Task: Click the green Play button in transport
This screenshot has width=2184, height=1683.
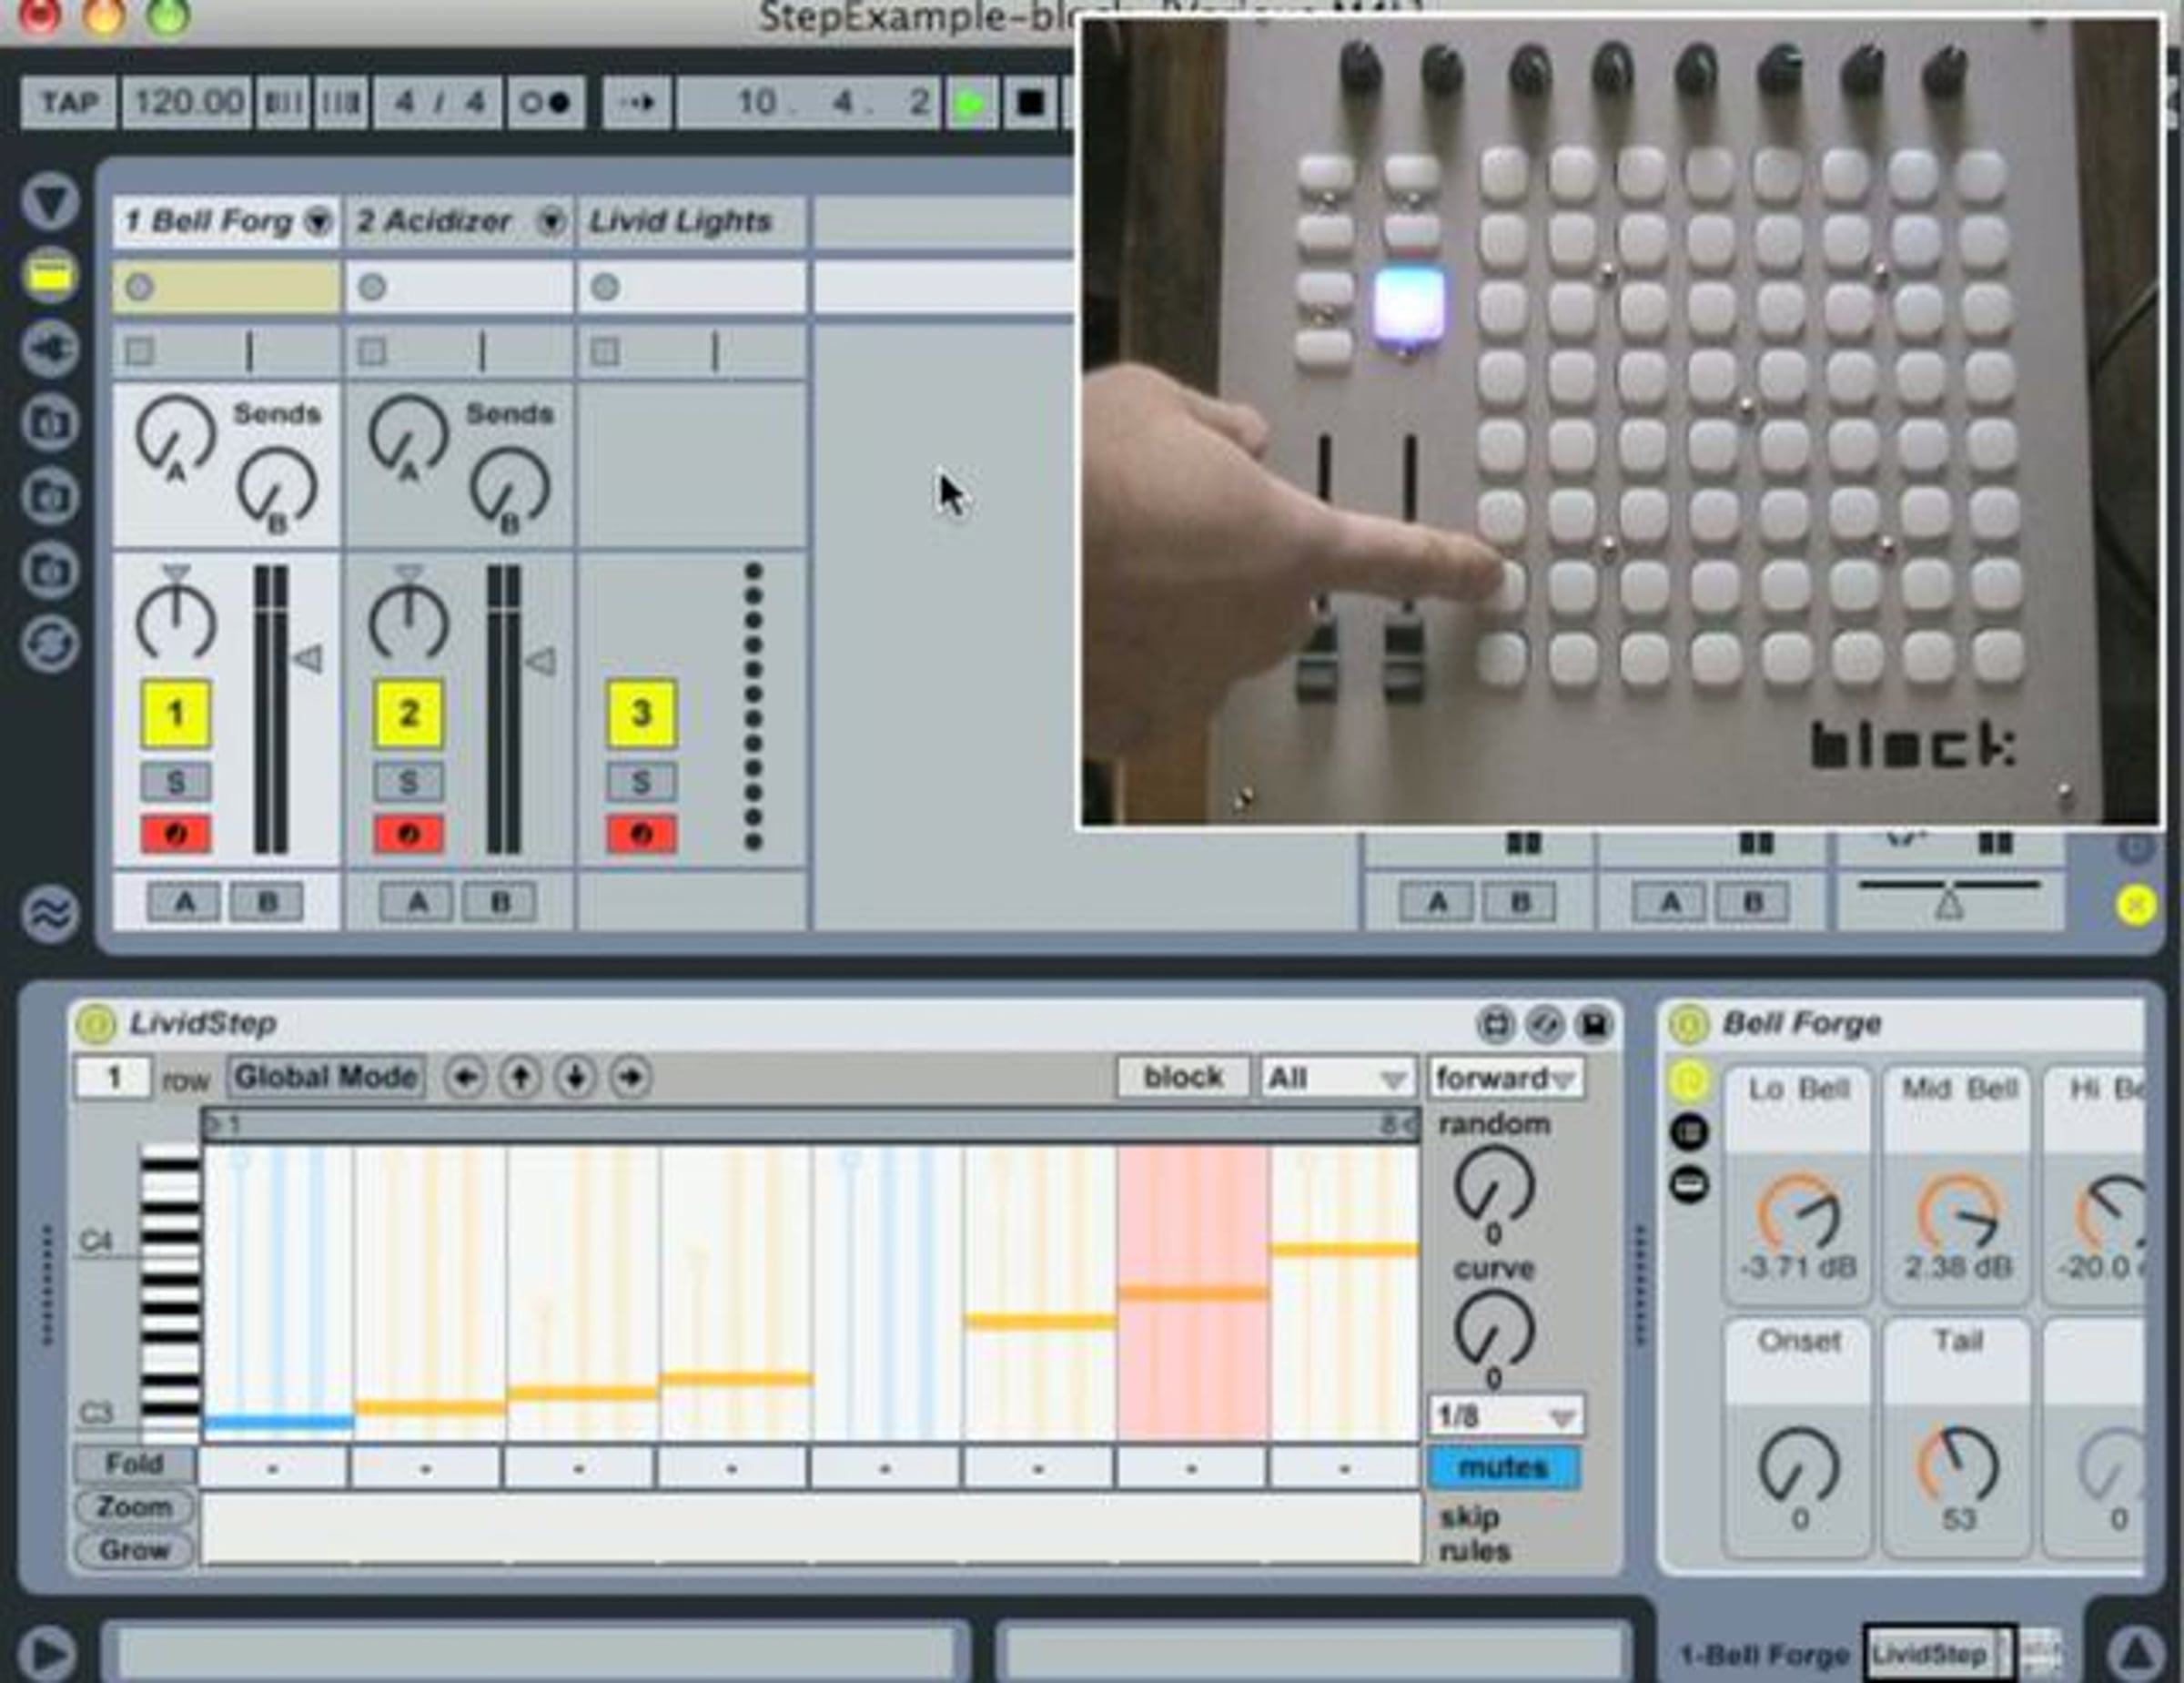Action: pyautogui.click(x=968, y=103)
